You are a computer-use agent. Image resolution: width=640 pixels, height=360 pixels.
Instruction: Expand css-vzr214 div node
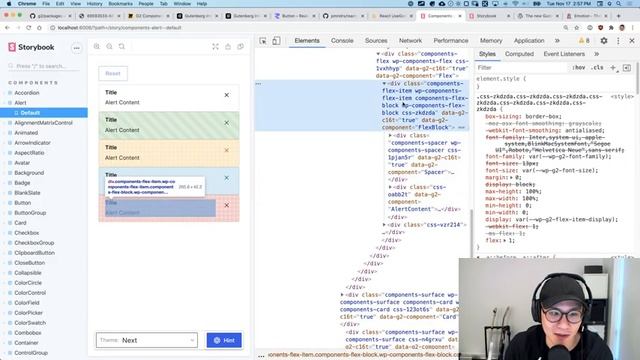click(384, 225)
